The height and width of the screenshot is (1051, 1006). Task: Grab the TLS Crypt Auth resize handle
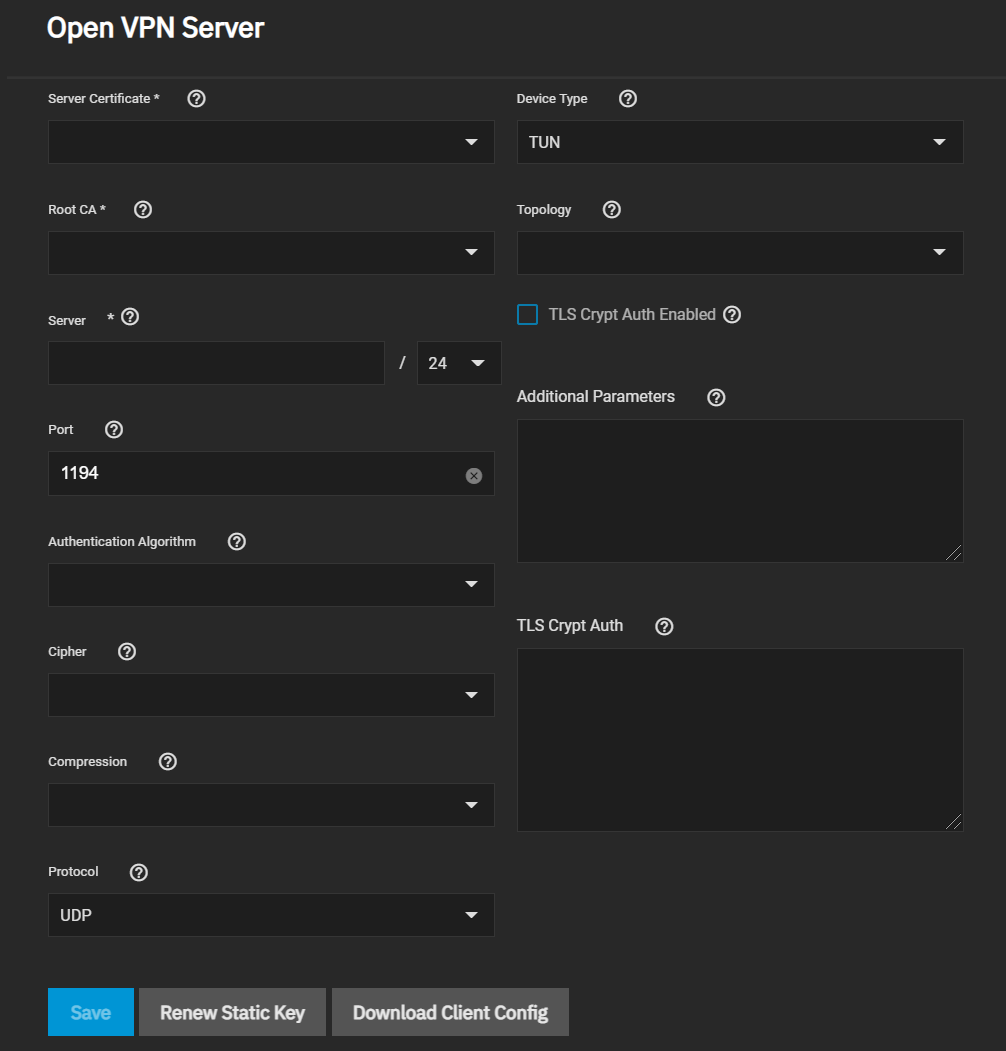coord(954,822)
